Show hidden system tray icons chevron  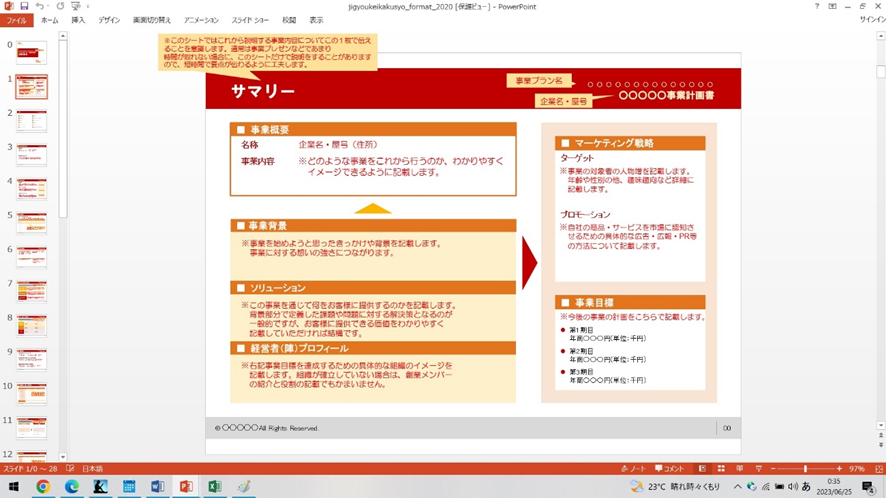click(x=738, y=487)
